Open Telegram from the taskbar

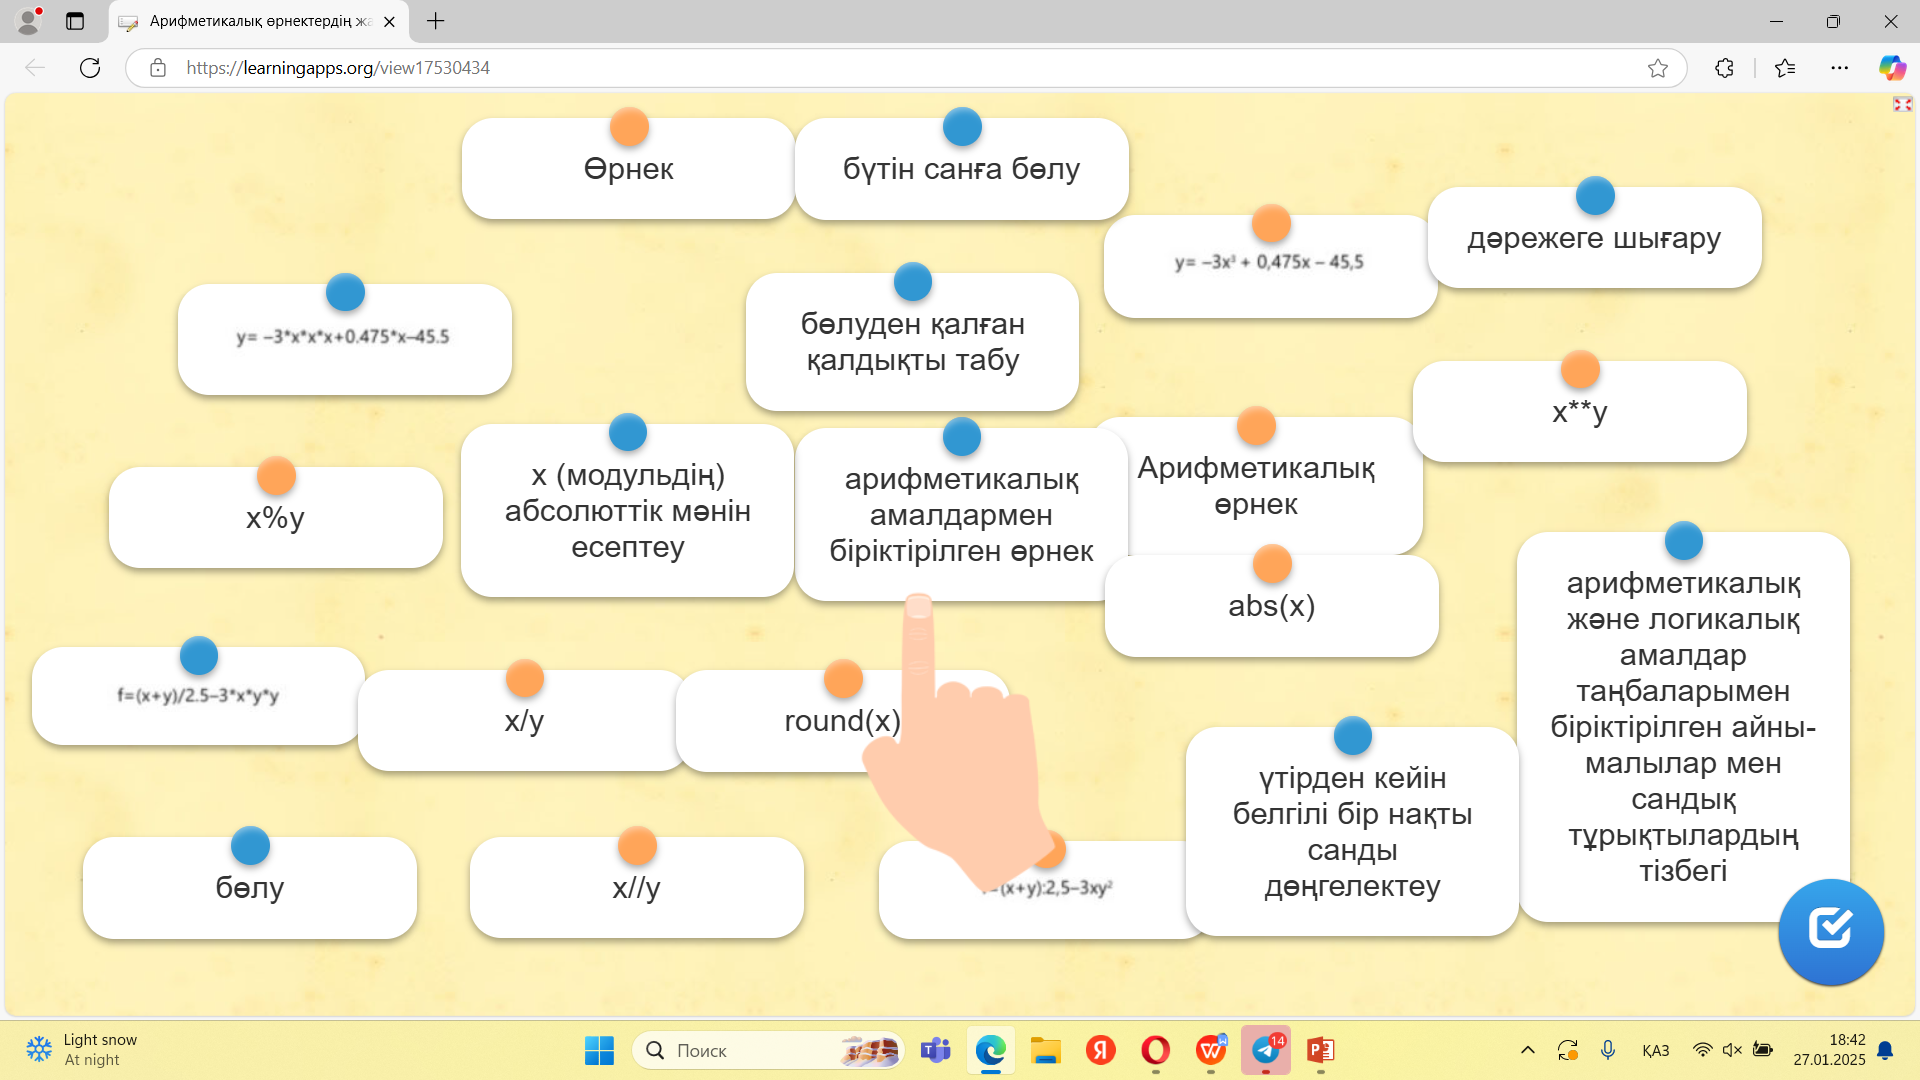1266,1050
